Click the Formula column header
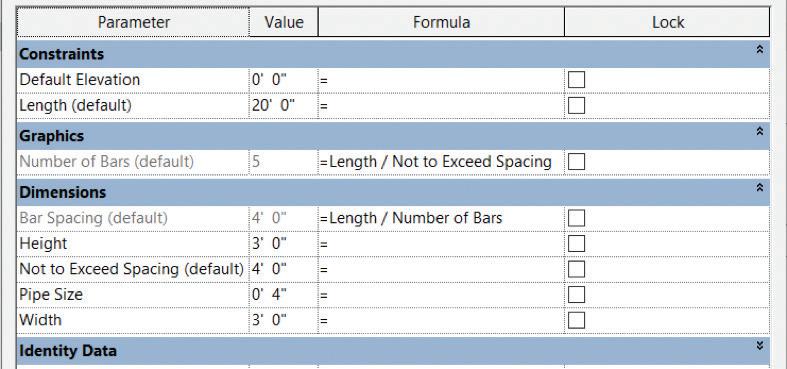Viewport: 787px width, 369px height. click(441, 22)
